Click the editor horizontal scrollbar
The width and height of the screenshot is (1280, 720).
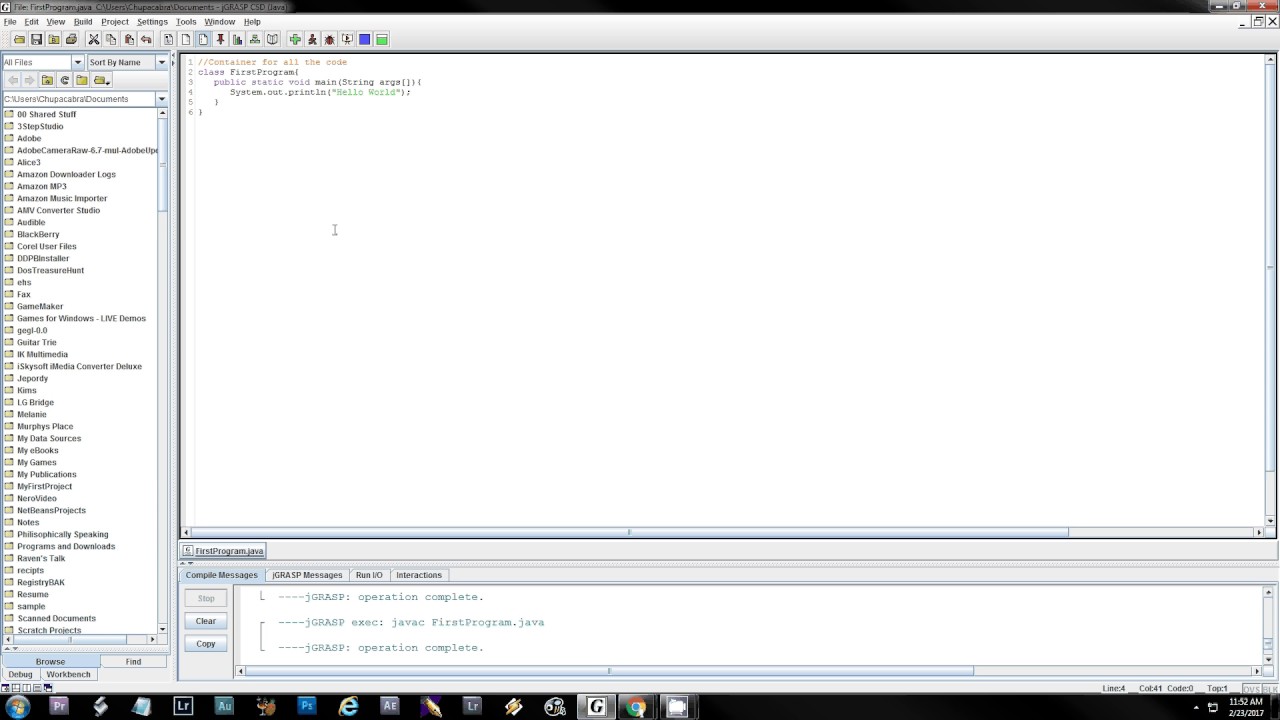click(x=629, y=532)
